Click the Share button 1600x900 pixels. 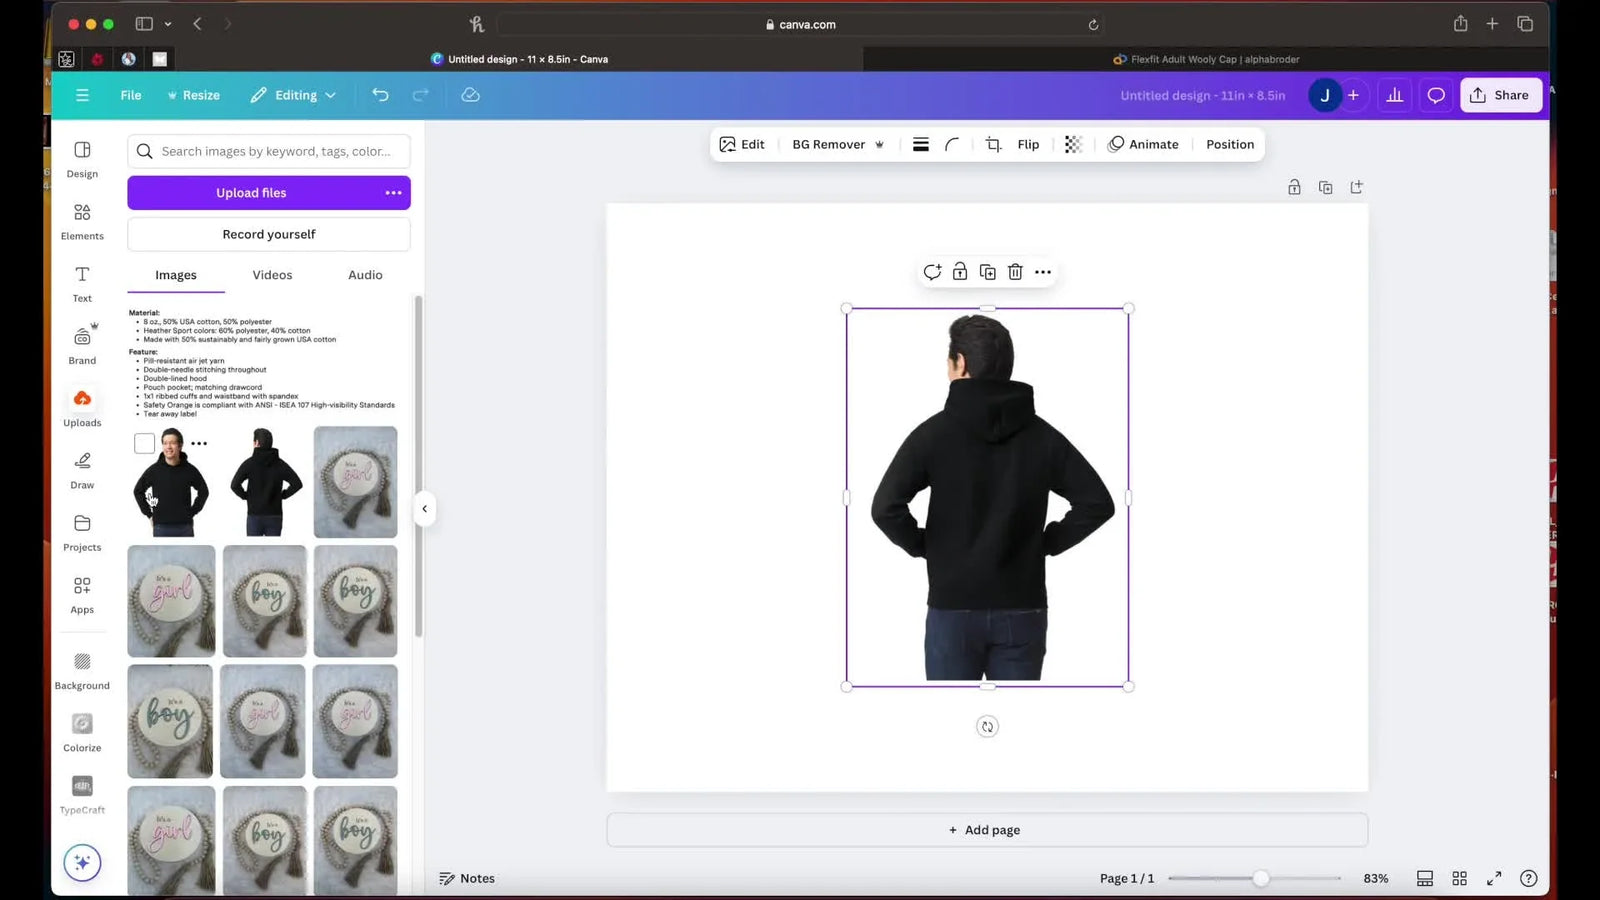point(1500,95)
